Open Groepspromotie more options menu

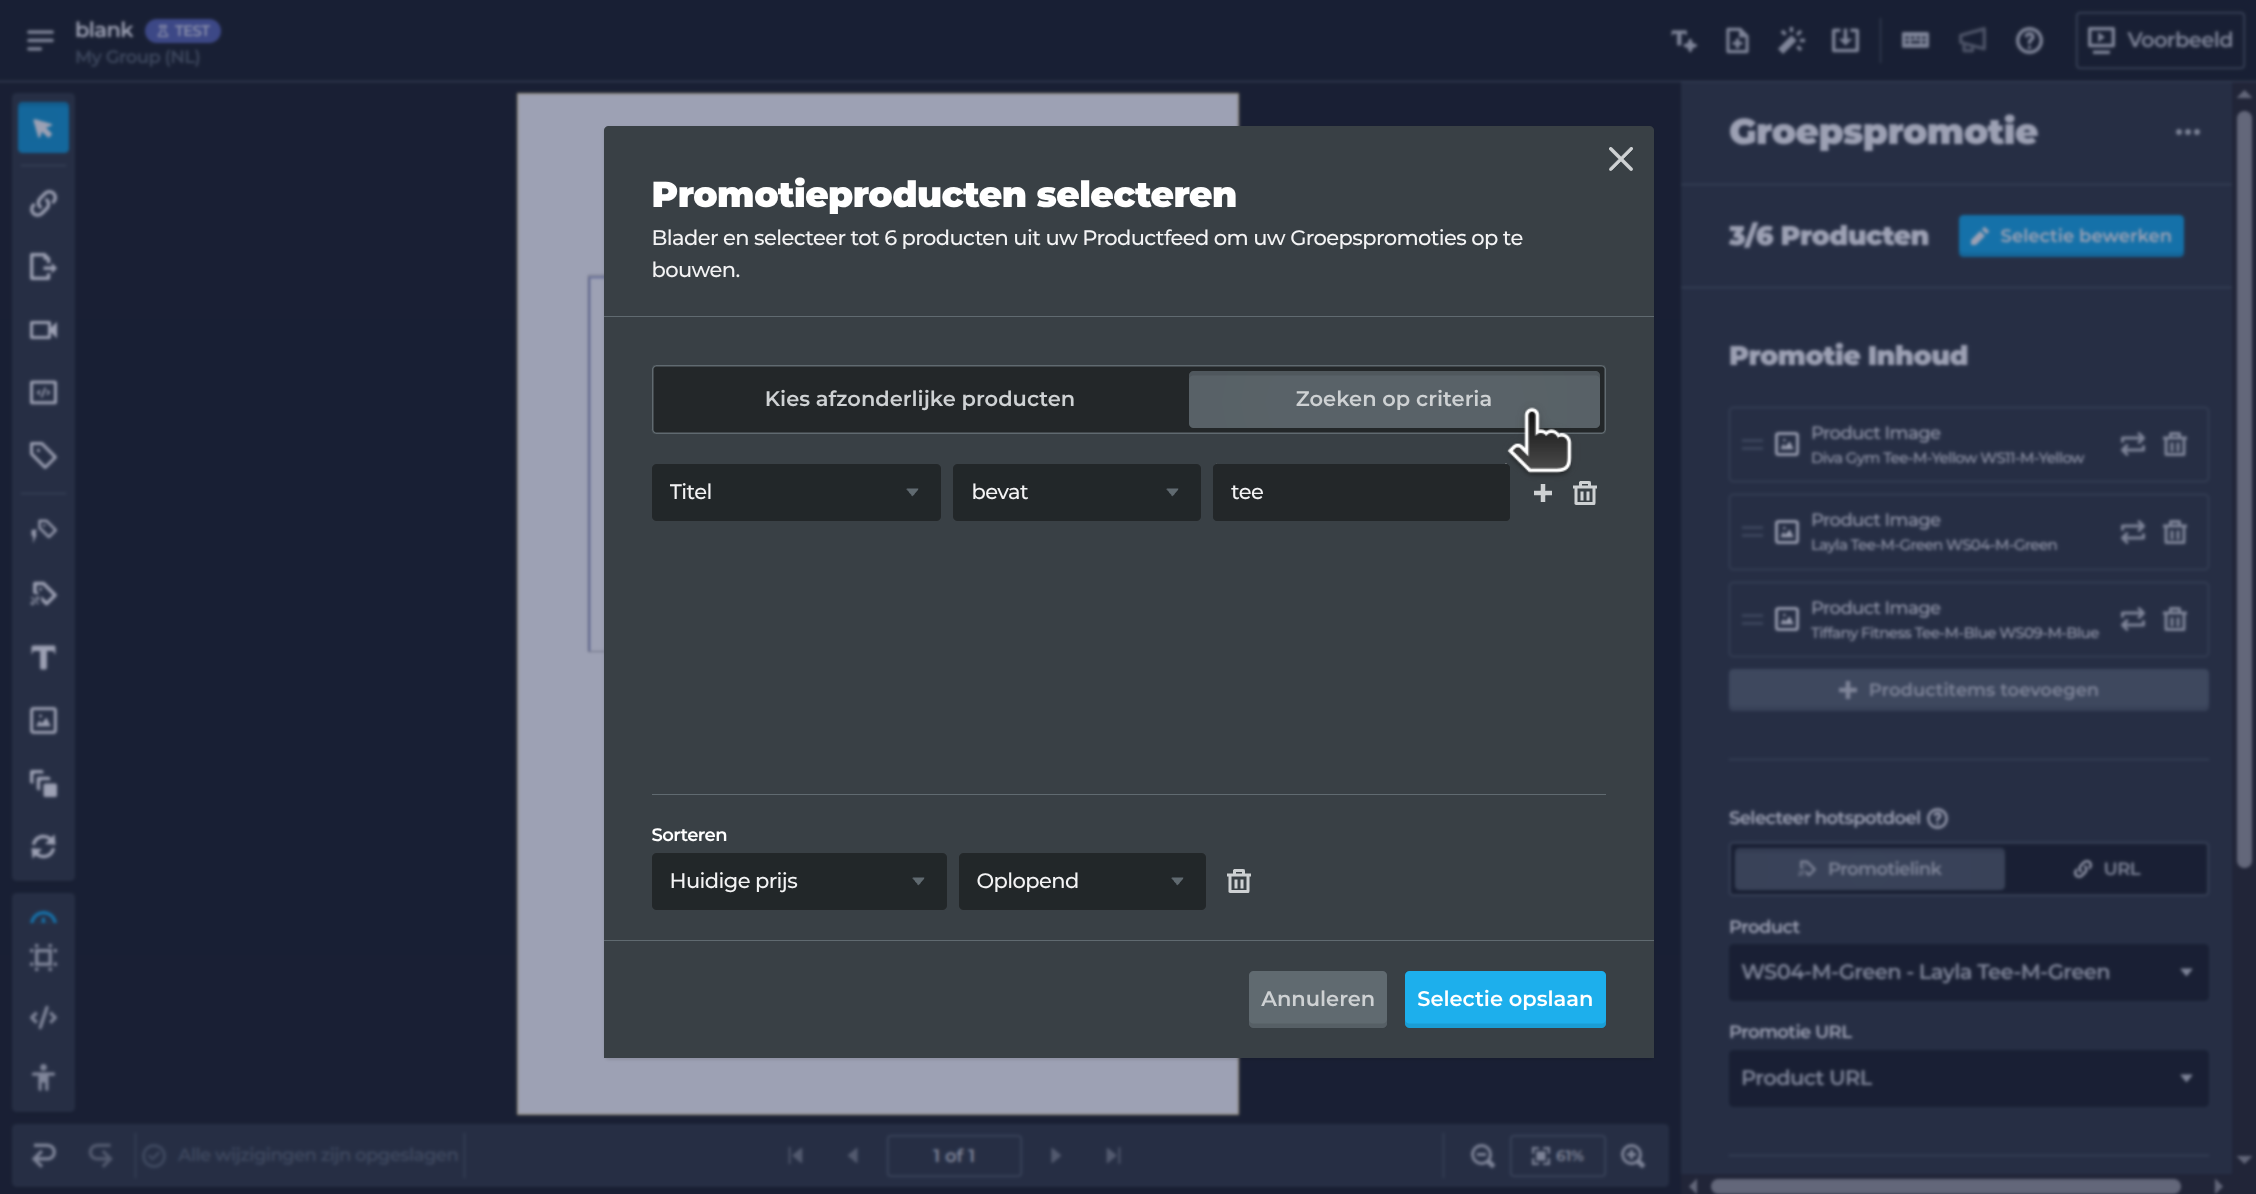2188,132
